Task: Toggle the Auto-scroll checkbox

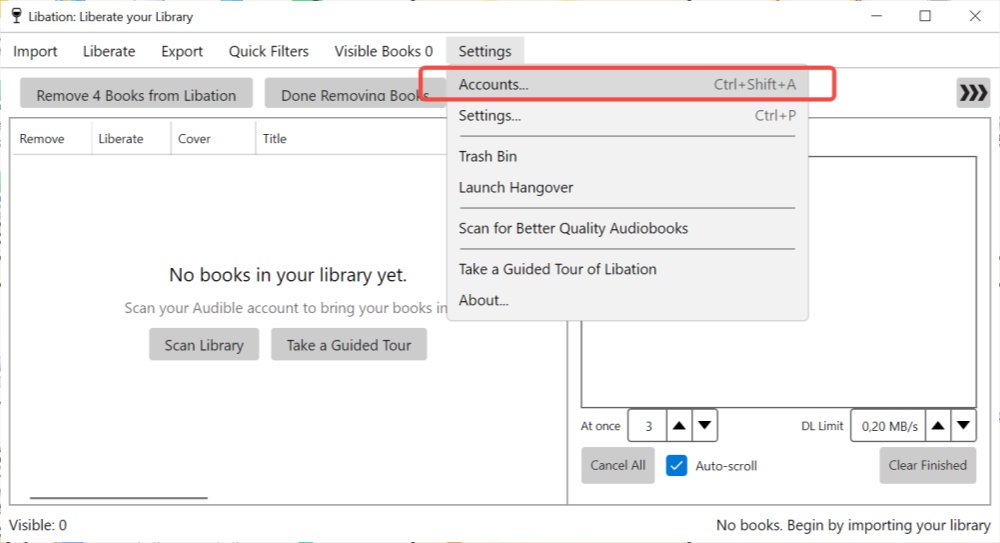Action: (676, 466)
